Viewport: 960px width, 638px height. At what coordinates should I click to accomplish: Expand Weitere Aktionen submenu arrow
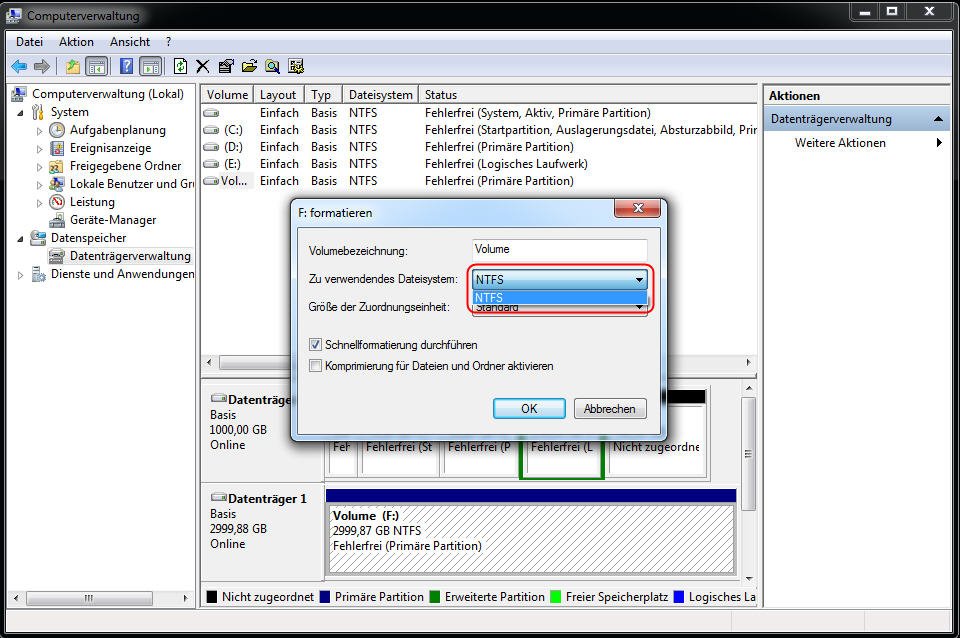click(x=939, y=143)
